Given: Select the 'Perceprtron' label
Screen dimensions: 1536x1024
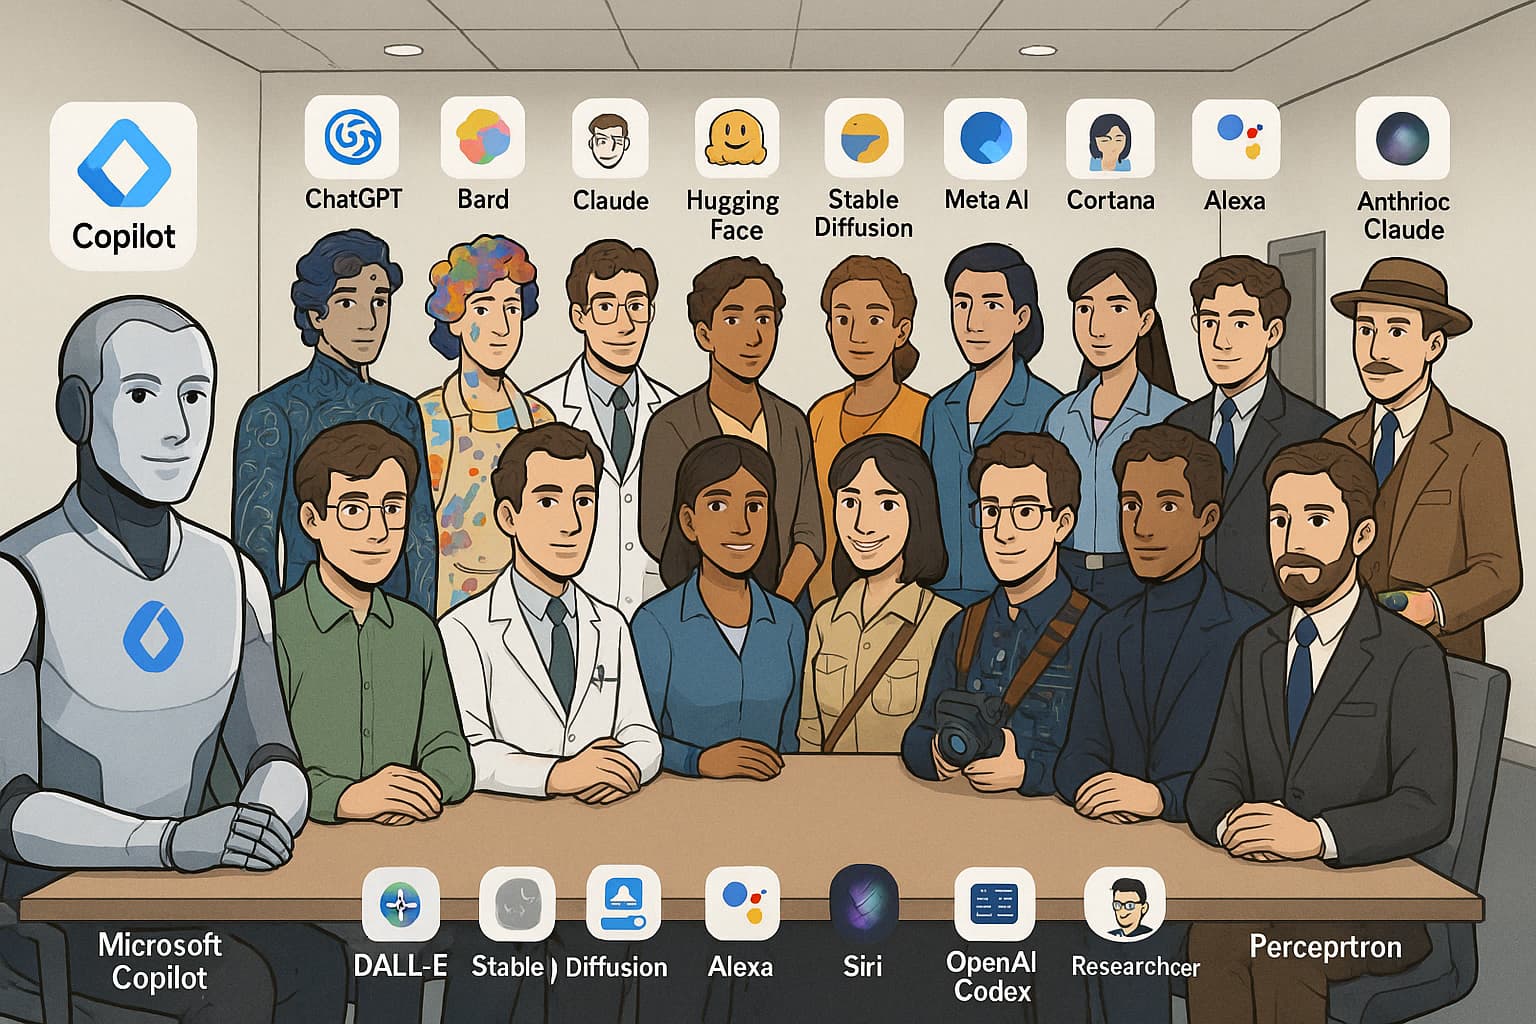Looking at the screenshot, I should pos(1325,947).
